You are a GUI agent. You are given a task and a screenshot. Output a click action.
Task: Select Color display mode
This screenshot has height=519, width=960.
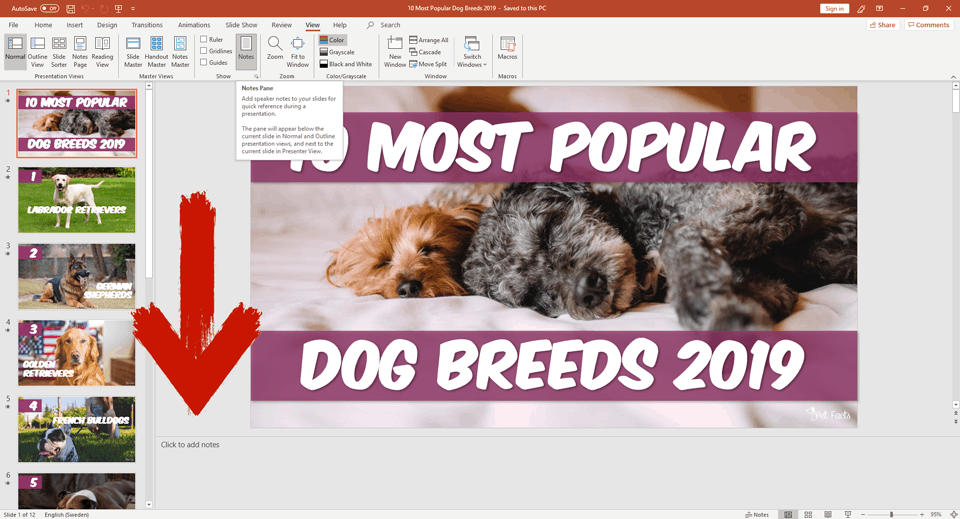332,40
